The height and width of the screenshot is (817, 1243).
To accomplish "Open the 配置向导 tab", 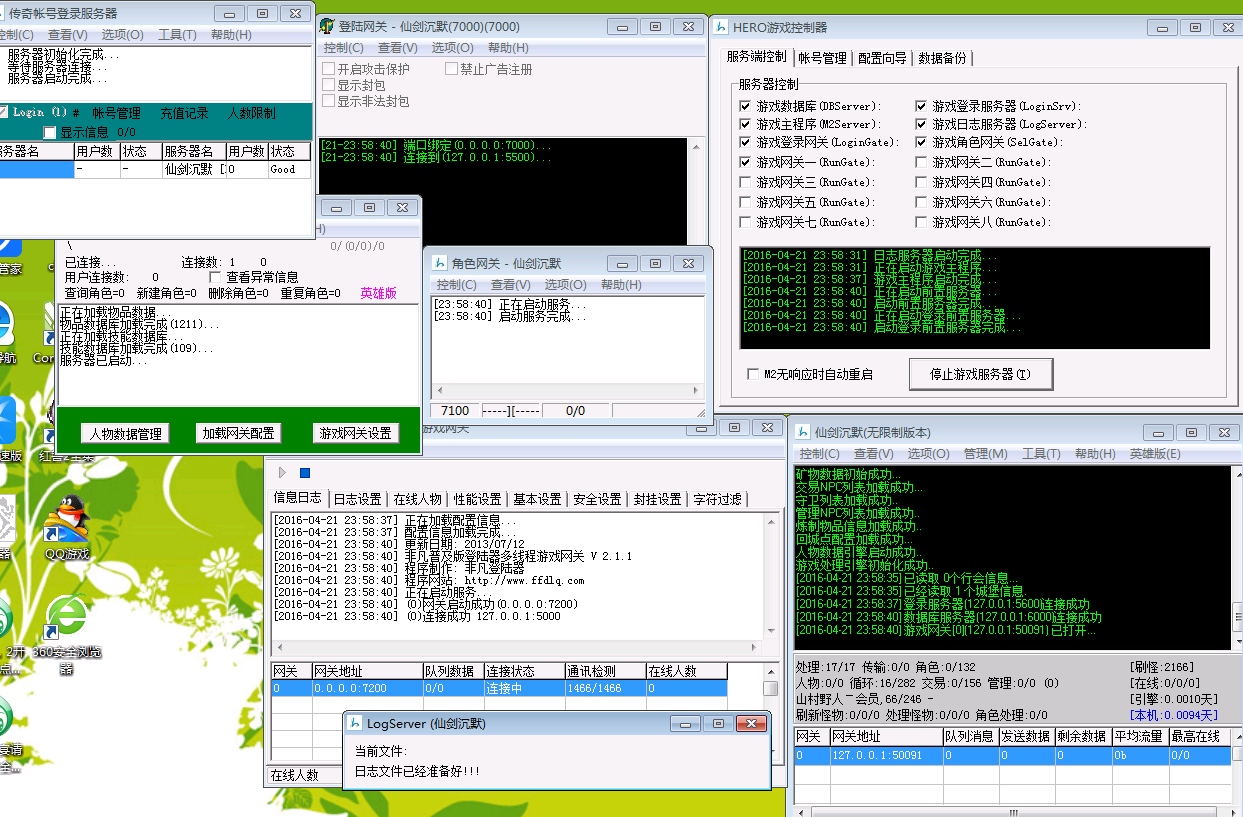I will pyautogui.click(x=882, y=58).
